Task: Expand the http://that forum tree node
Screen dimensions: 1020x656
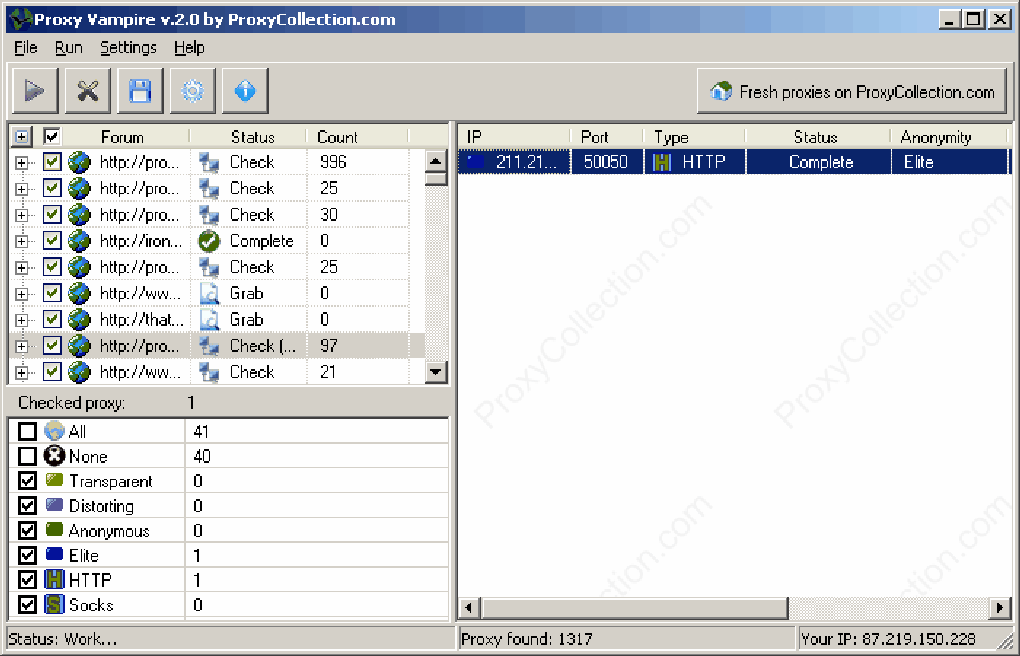Action: pyautogui.click(x=21, y=320)
